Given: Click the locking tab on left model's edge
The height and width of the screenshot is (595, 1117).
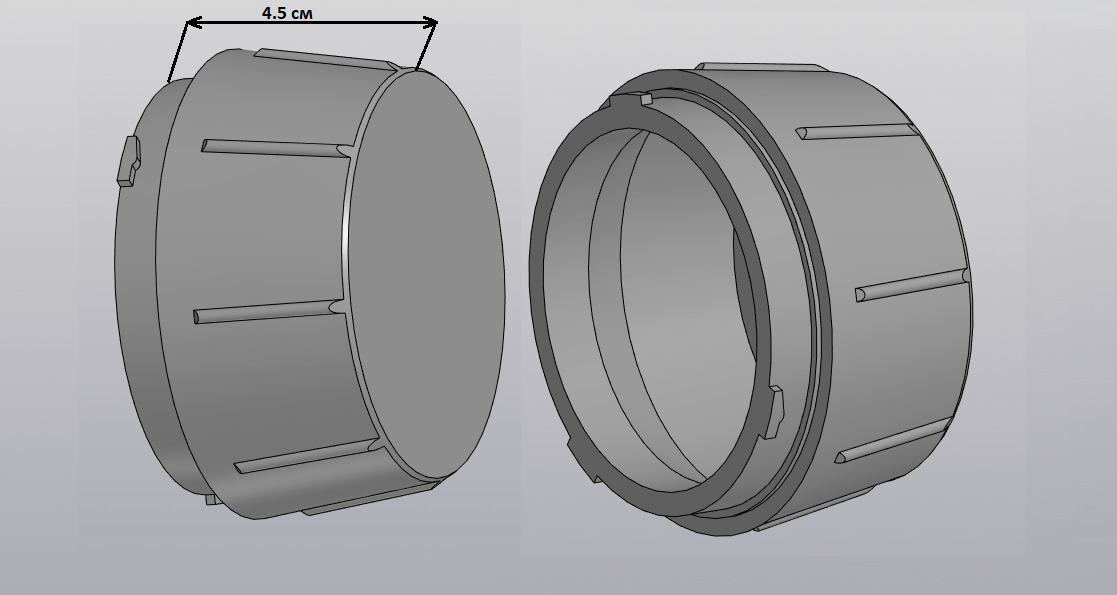Looking at the screenshot, I should [128, 160].
